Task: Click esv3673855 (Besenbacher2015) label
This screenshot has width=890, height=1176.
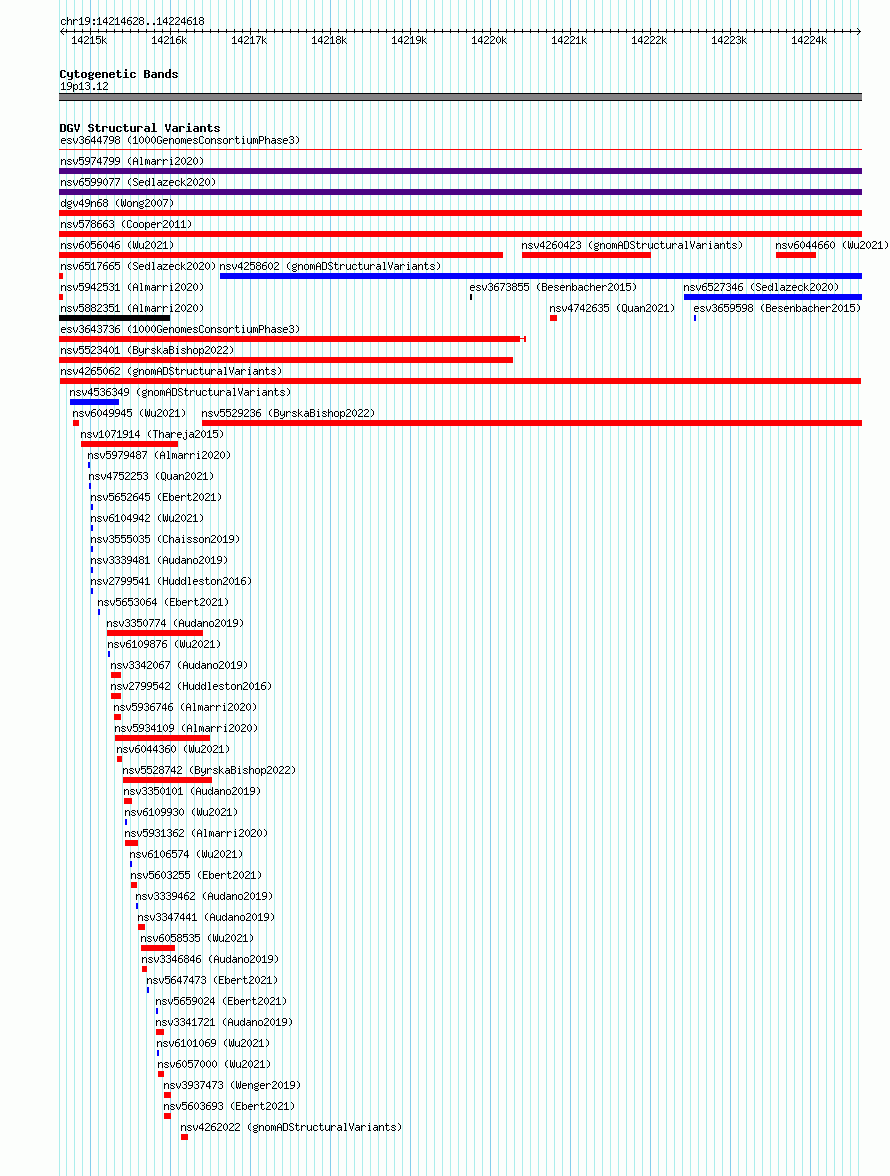Action: [553, 287]
